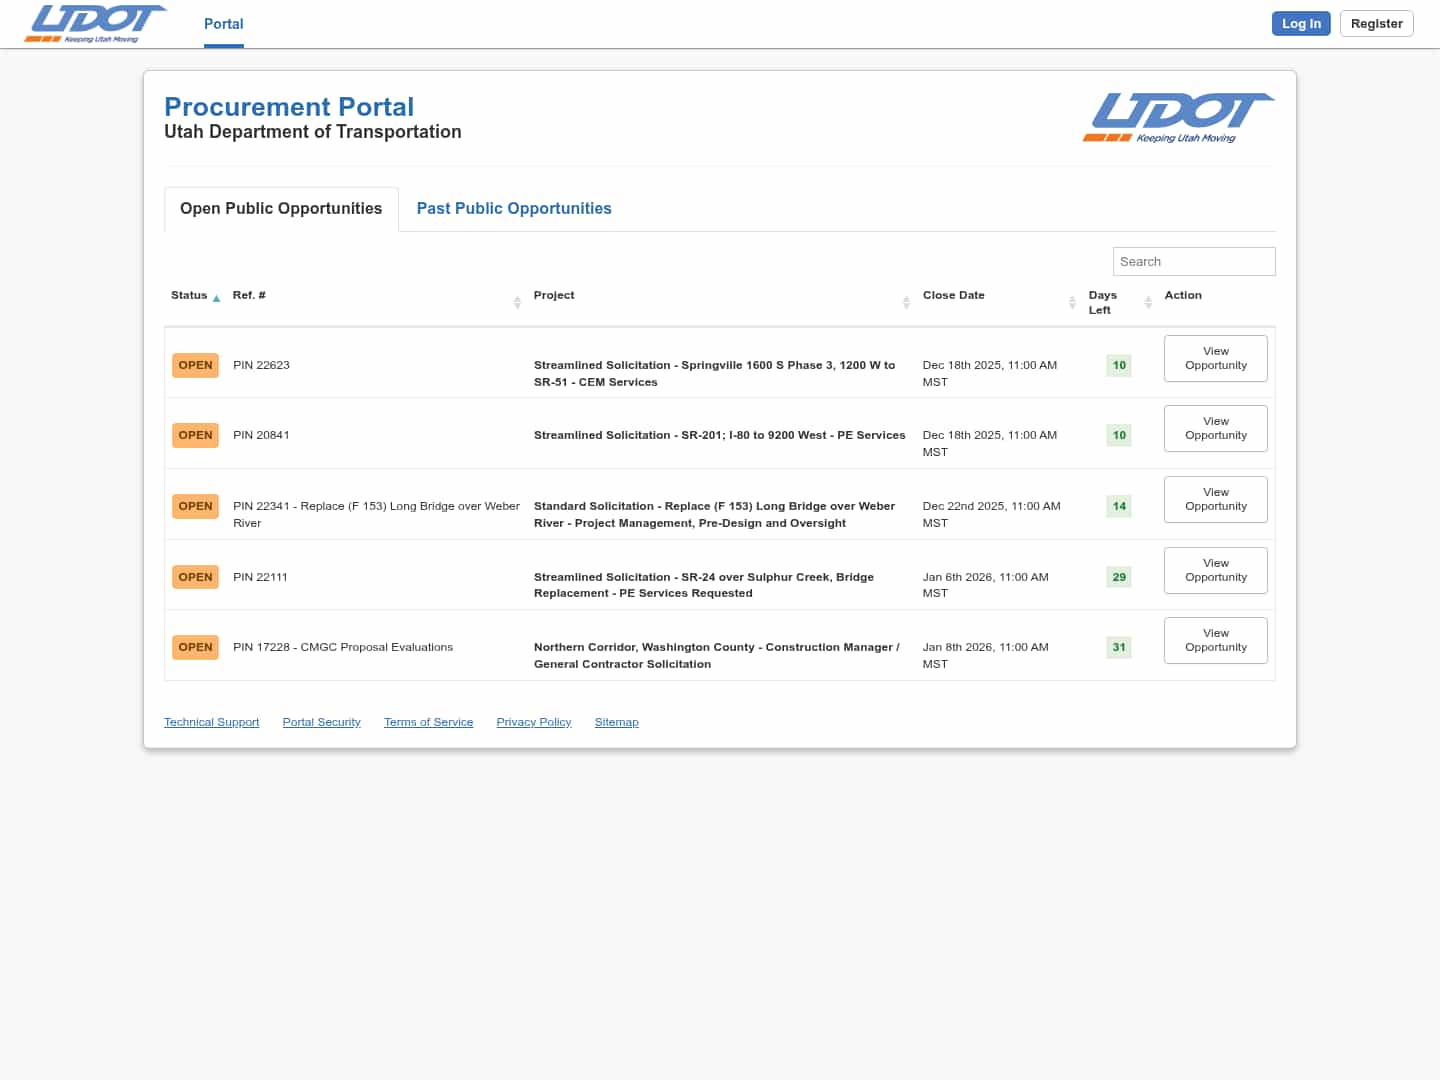Click the Standard Solicitation Weber River project title
1440x1080 pixels.
pyautogui.click(x=714, y=514)
